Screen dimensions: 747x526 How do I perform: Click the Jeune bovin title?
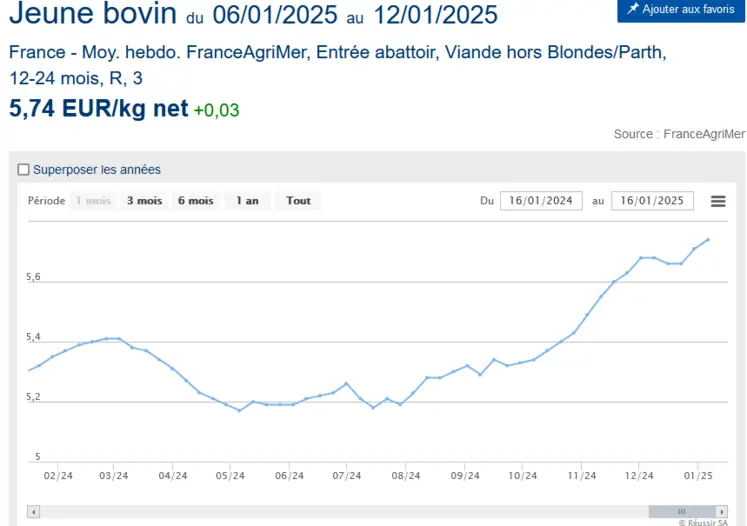(93, 13)
